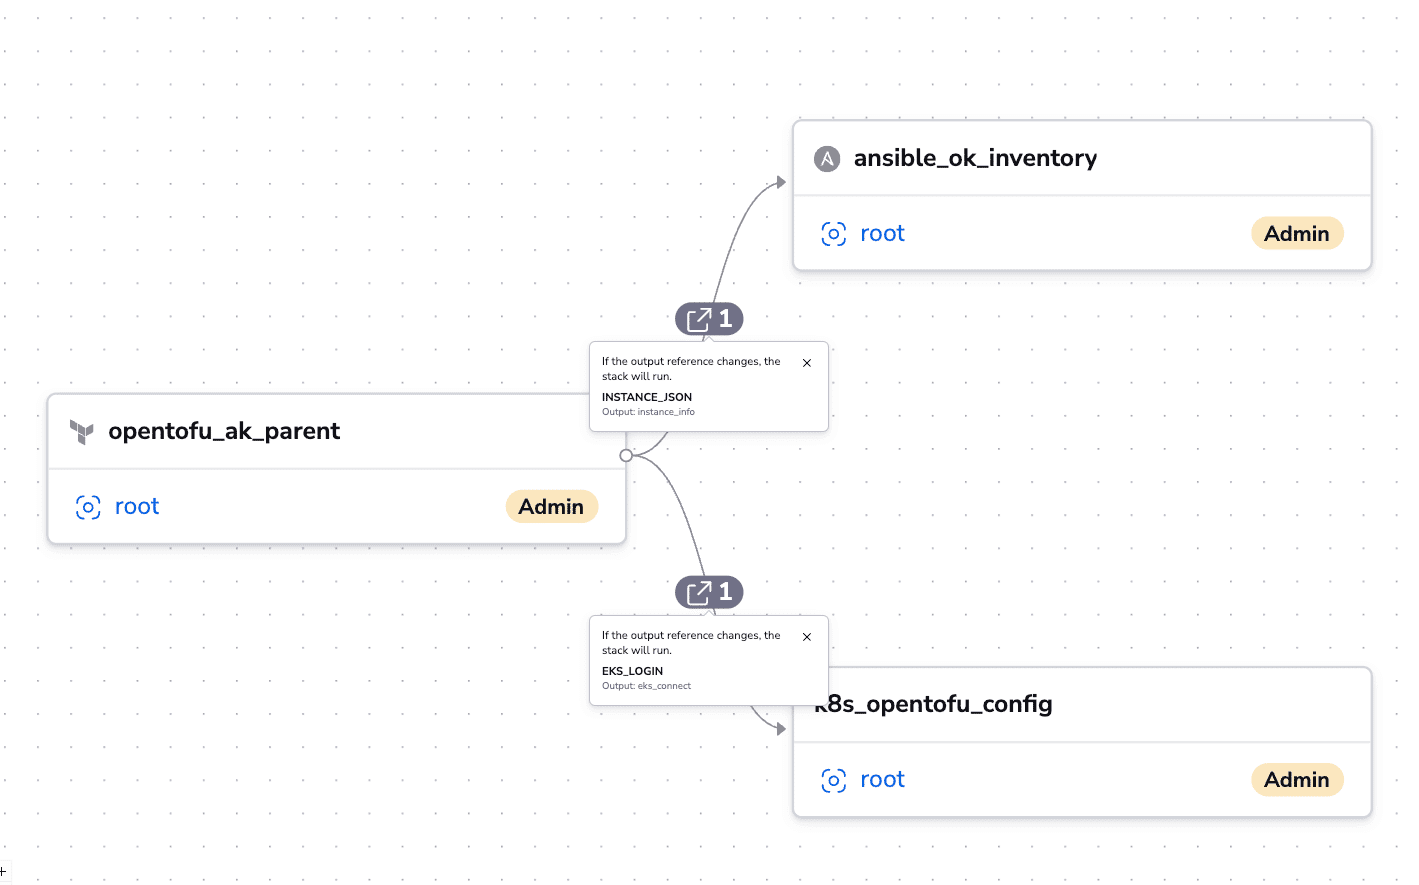Click the space icon in k8s_opentofu_config card

pyautogui.click(x=834, y=780)
